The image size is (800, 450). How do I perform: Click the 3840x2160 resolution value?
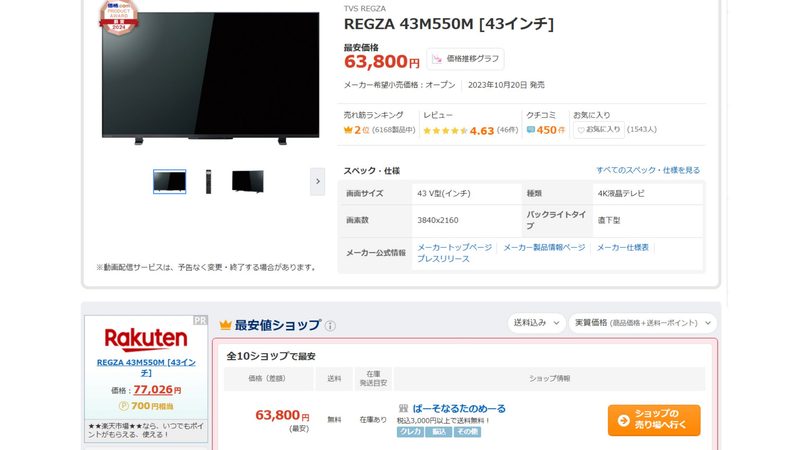(x=438, y=220)
